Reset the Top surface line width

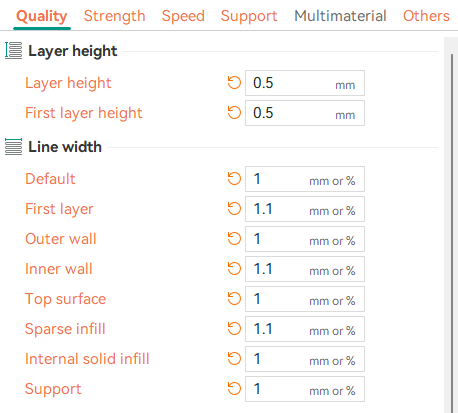(x=234, y=299)
